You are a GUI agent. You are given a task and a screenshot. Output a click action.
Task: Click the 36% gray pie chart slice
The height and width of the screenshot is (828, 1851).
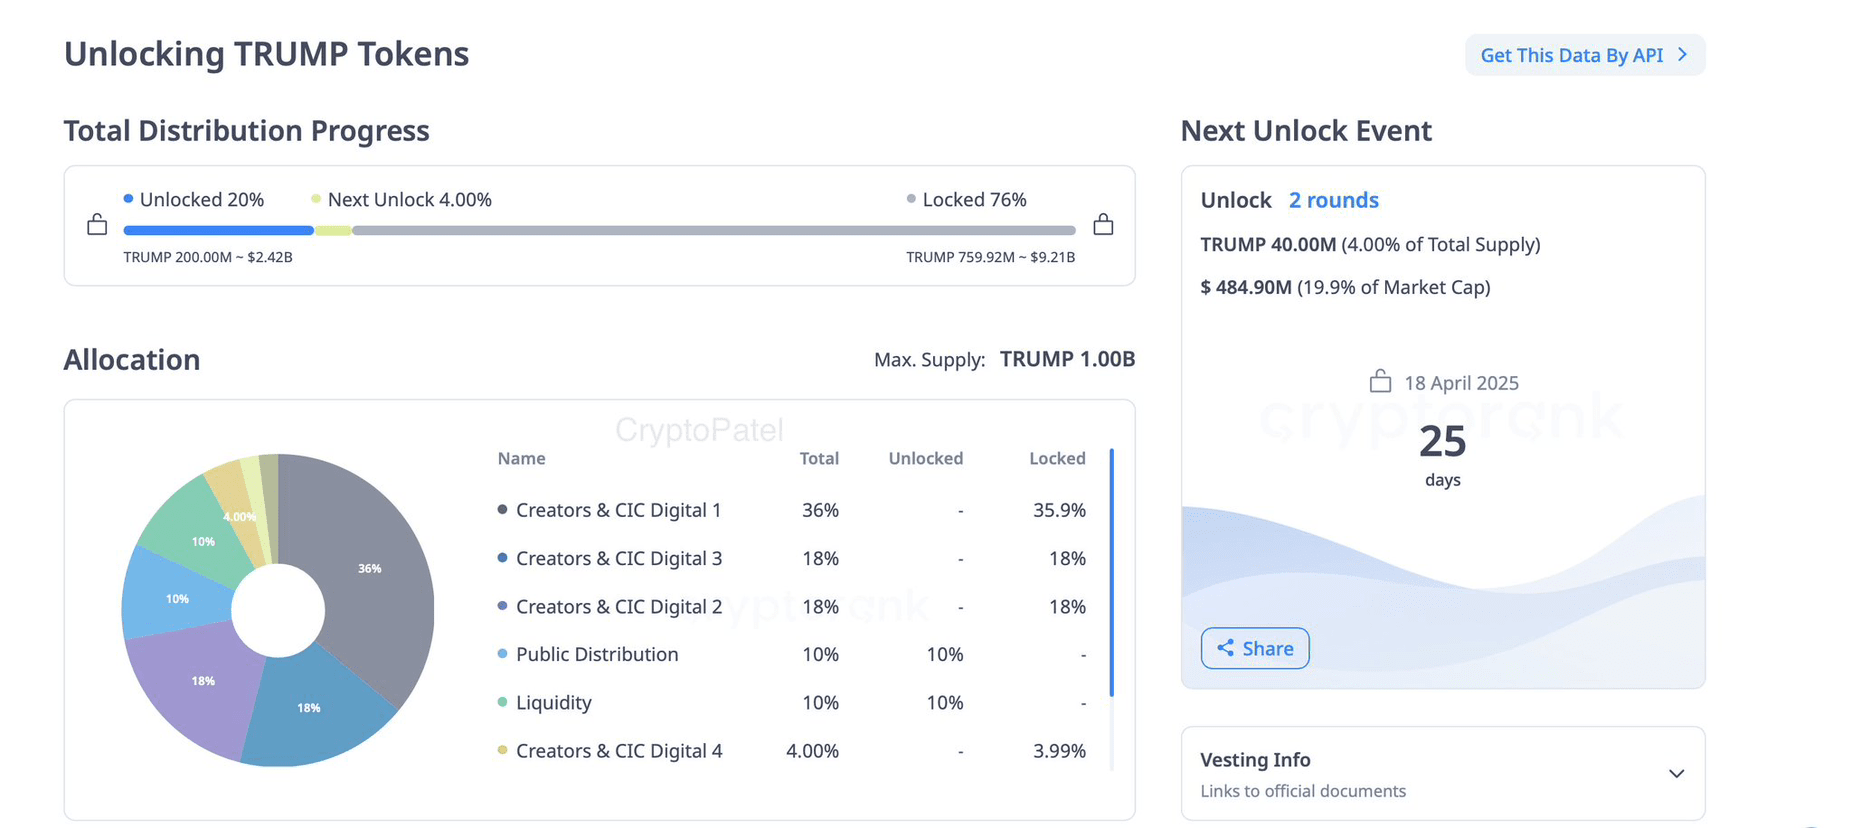370,568
